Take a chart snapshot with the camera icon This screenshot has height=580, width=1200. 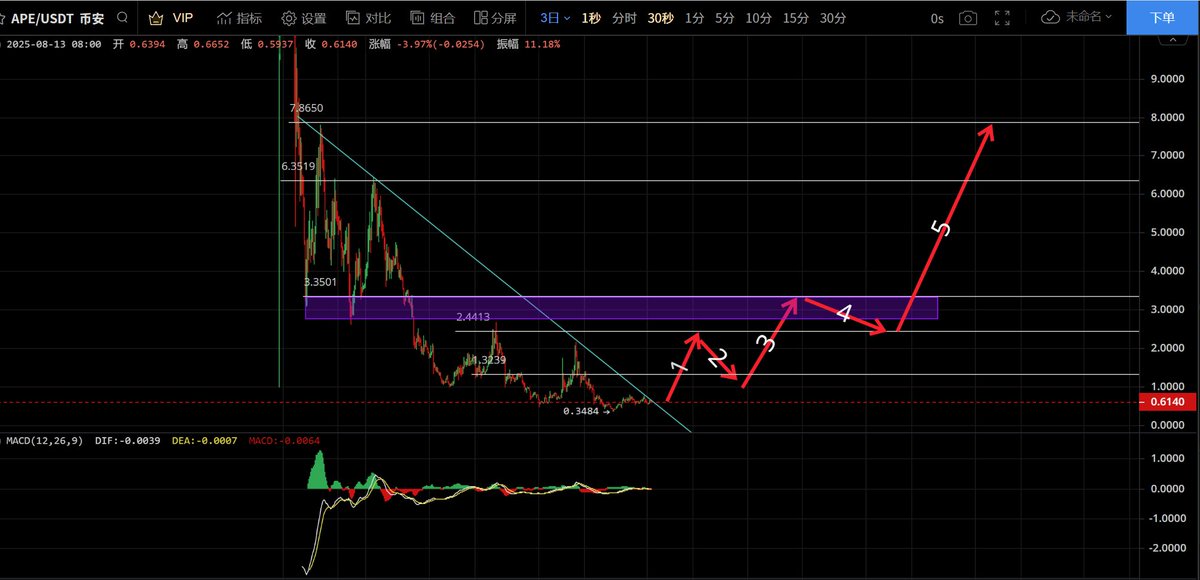coord(968,18)
